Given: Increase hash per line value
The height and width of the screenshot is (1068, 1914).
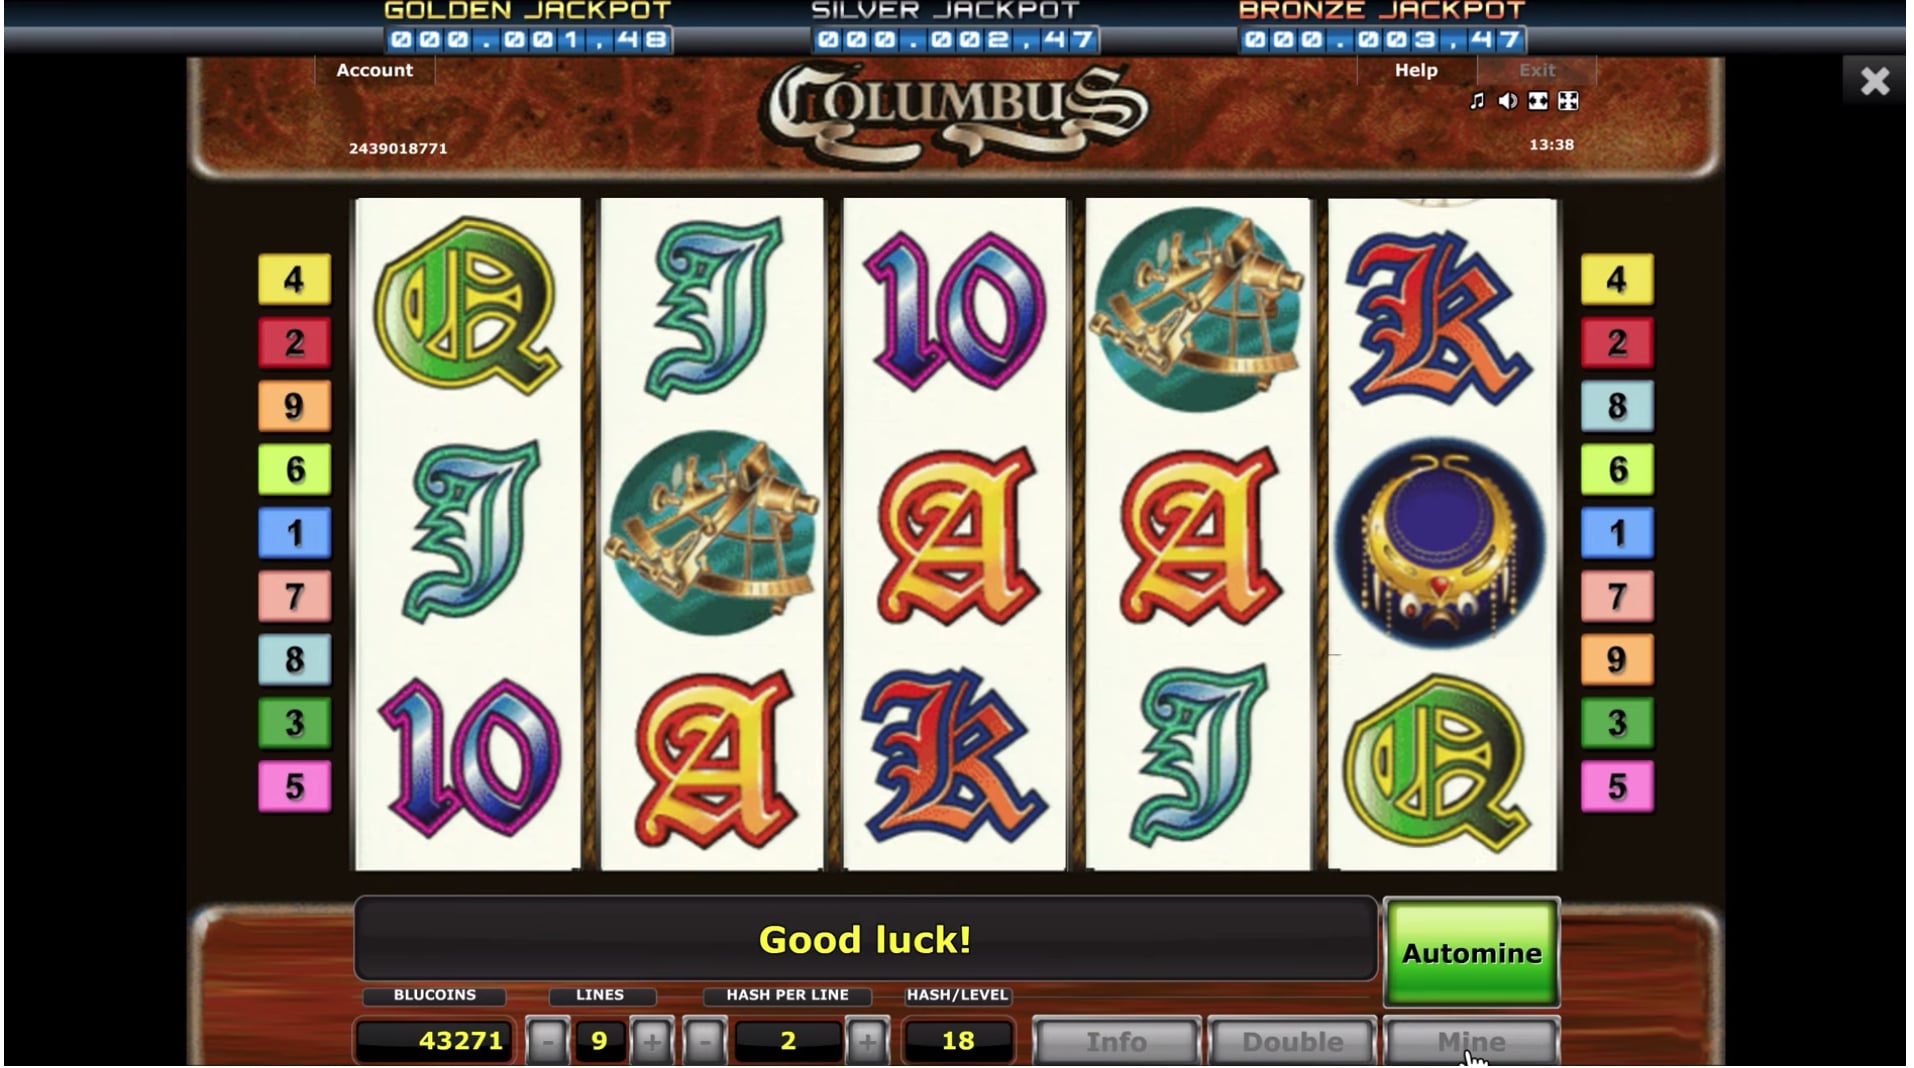Looking at the screenshot, I should pyautogui.click(x=867, y=1042).
